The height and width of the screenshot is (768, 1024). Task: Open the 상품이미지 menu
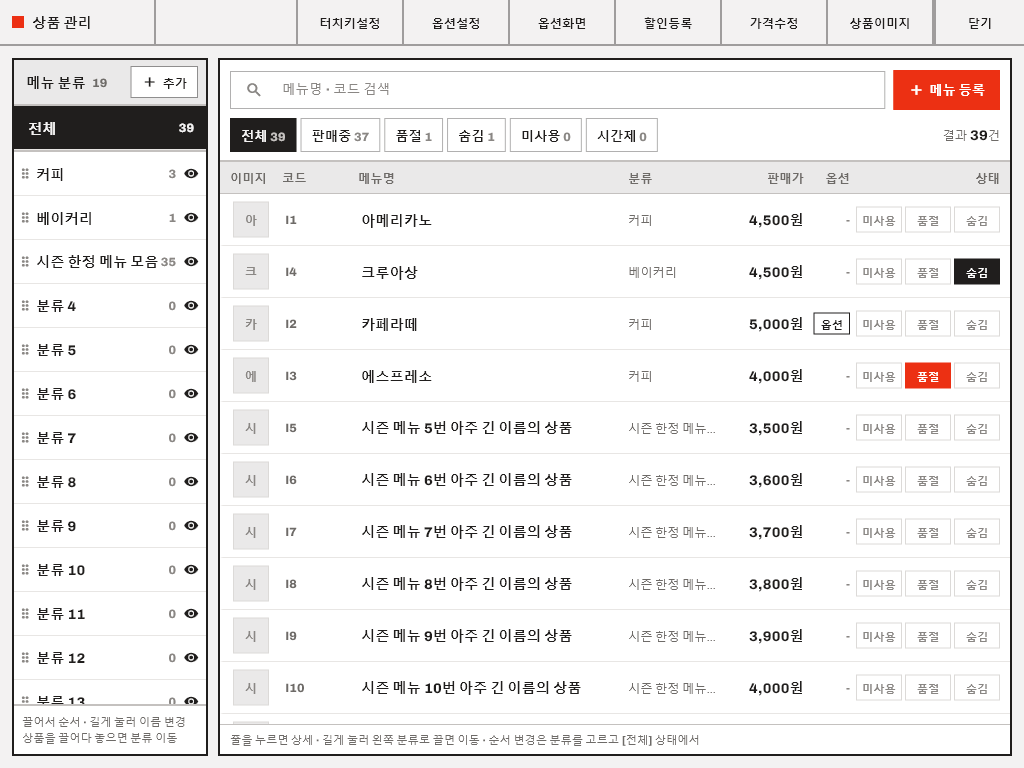click(880, 23)
